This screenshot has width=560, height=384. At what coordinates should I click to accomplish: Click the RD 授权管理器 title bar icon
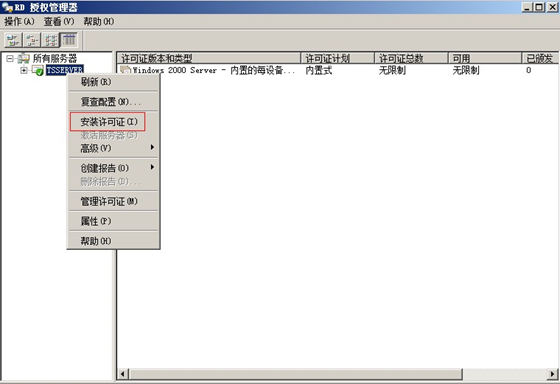7,7
